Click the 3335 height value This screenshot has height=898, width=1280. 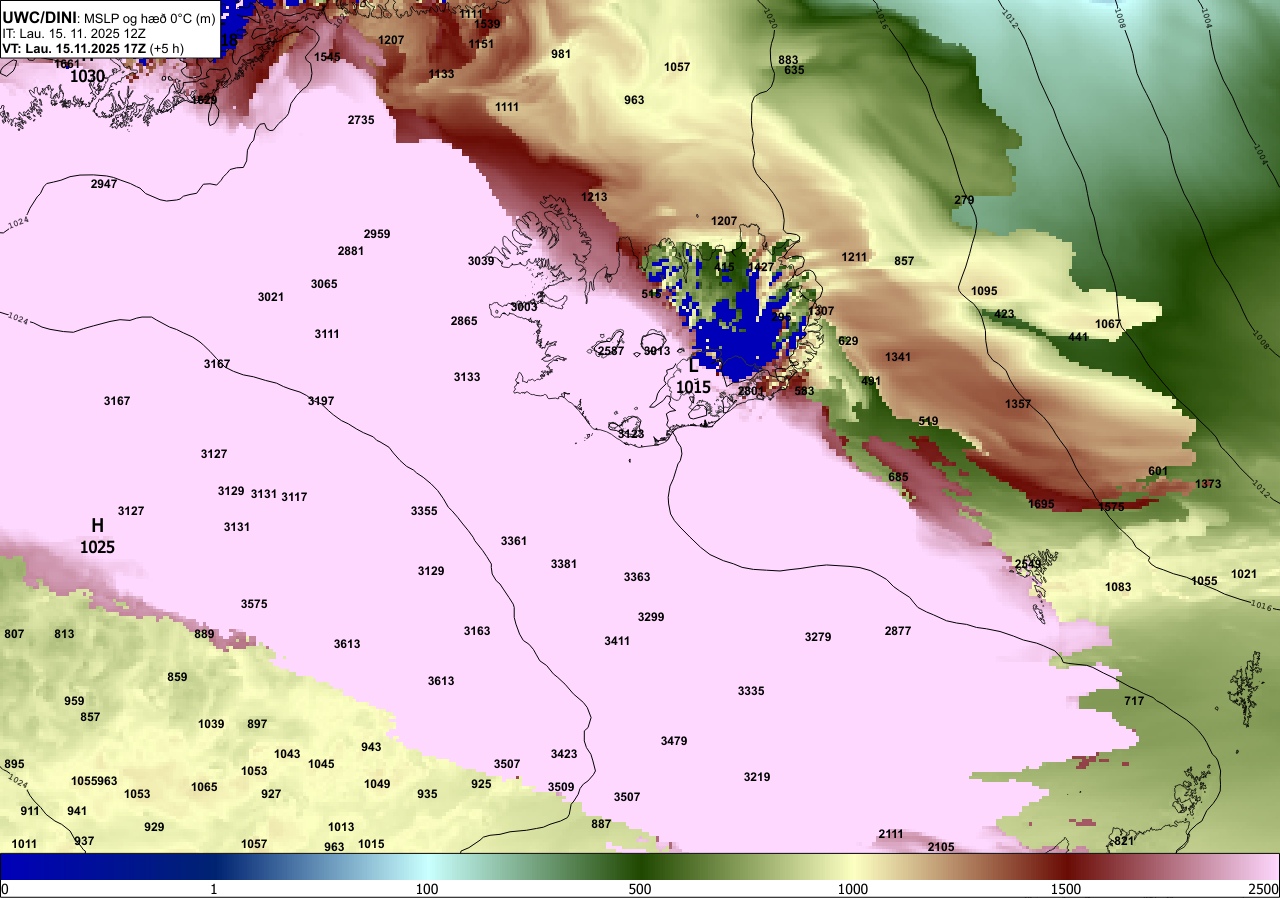coord(751,691)
